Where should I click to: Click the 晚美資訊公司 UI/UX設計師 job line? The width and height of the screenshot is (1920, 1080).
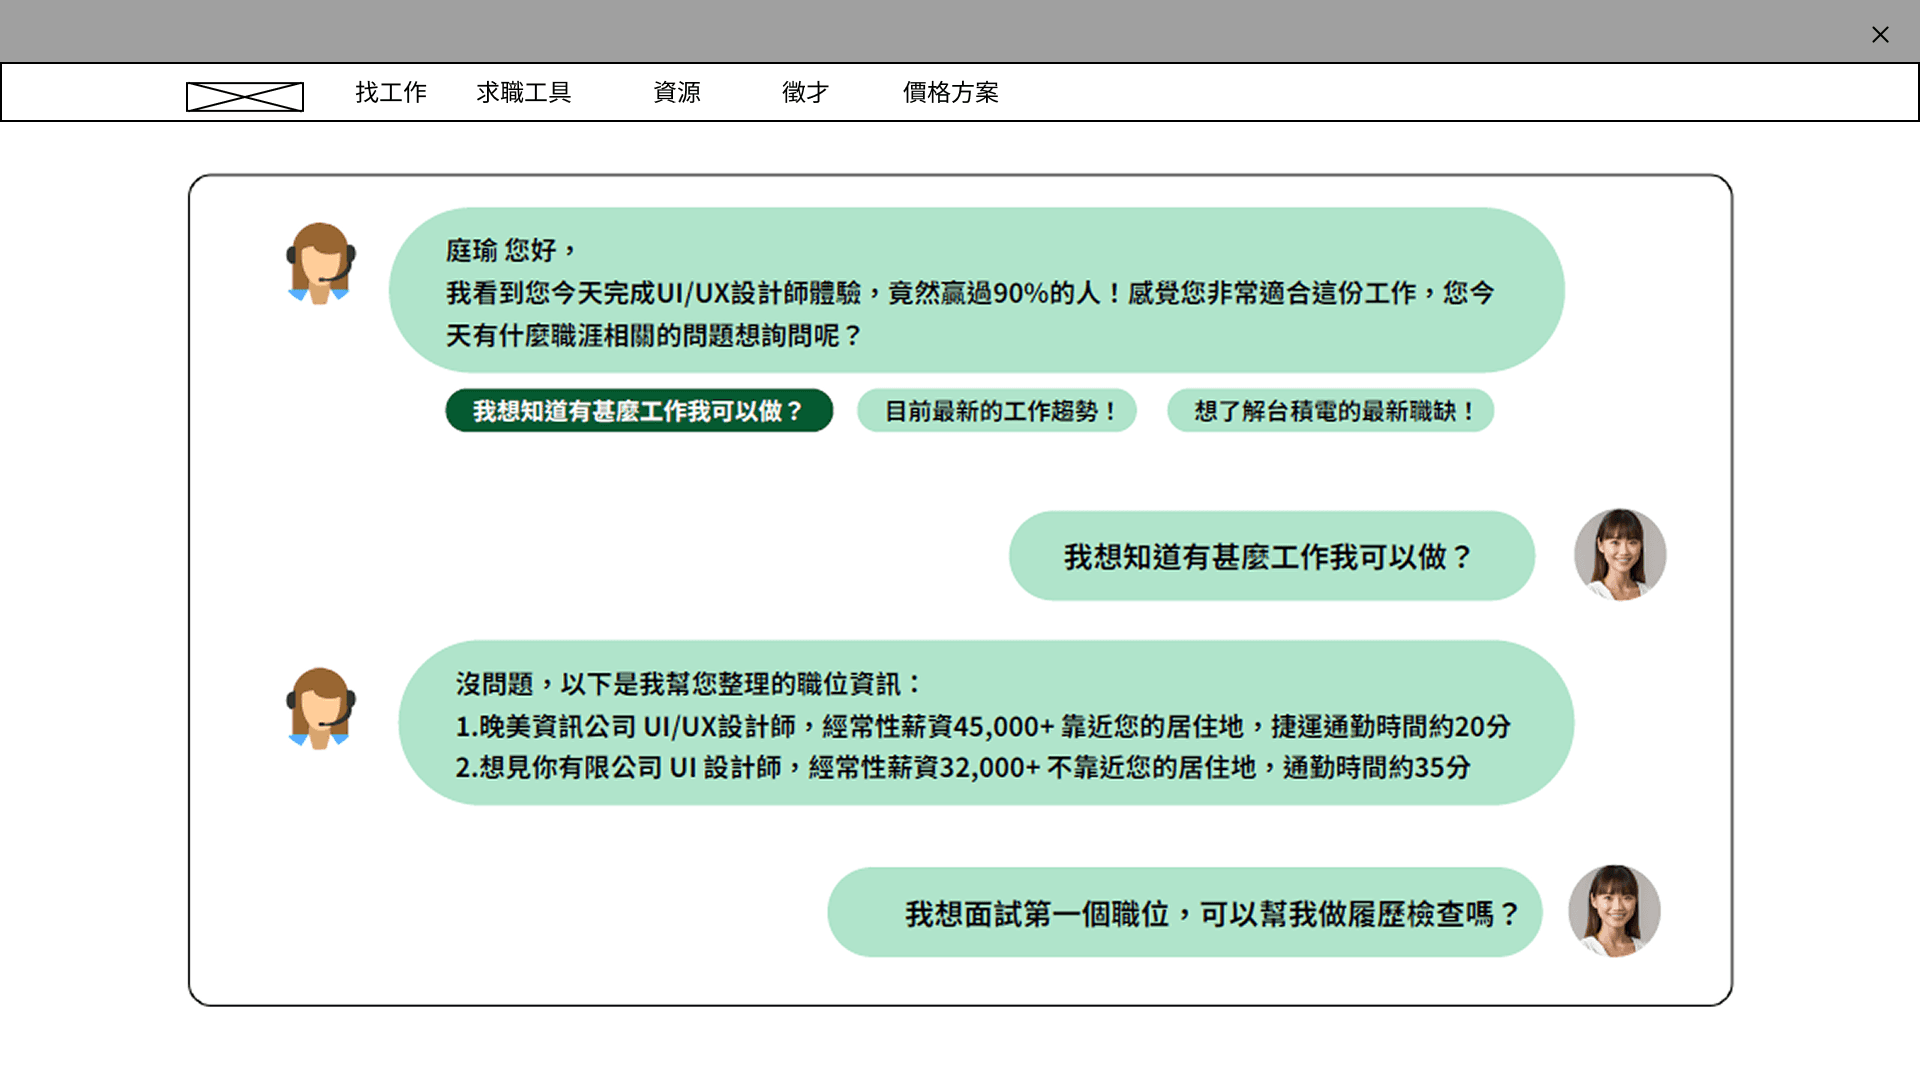click(x=982, y=726)
